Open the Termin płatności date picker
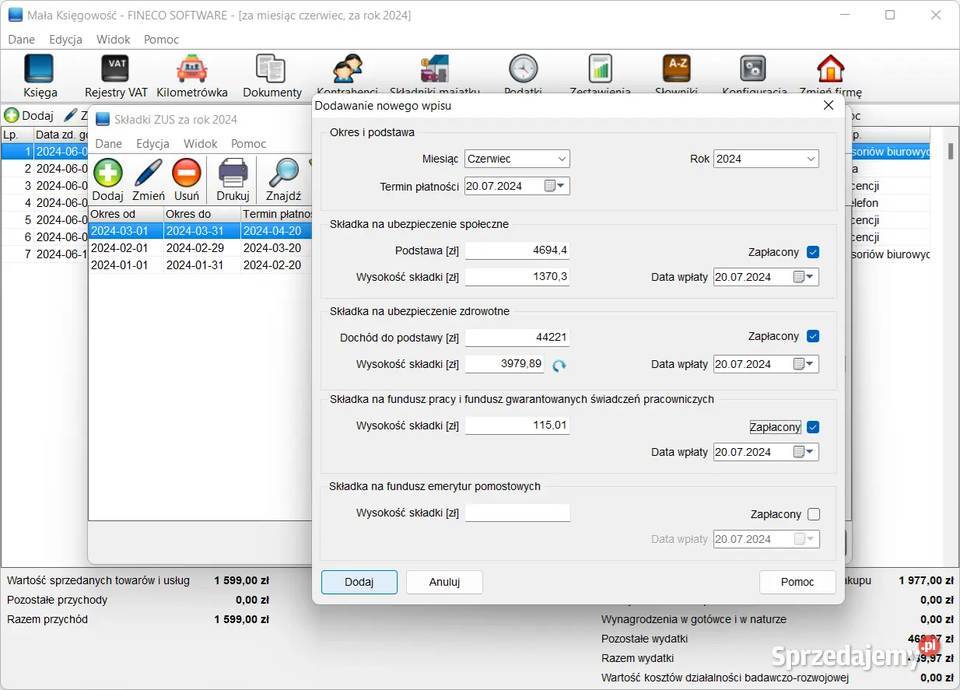The width and height of the screenshot is (960, 690). click(x=556, y=186)
